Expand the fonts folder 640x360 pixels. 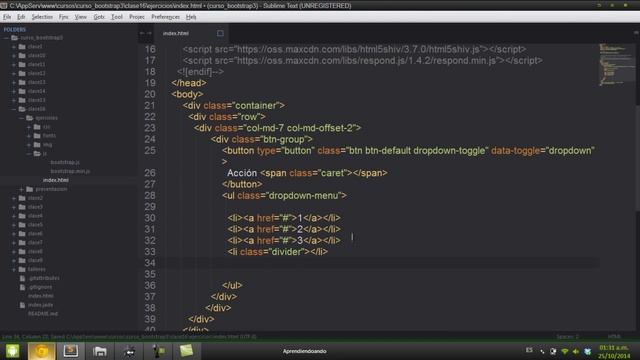click(x=29, y=136)
